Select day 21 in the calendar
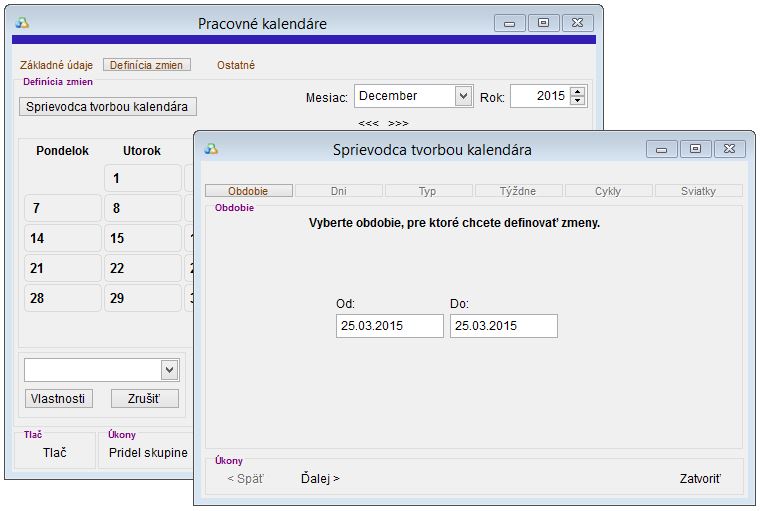Screen dimensions: 760x511 click(63, 269)
